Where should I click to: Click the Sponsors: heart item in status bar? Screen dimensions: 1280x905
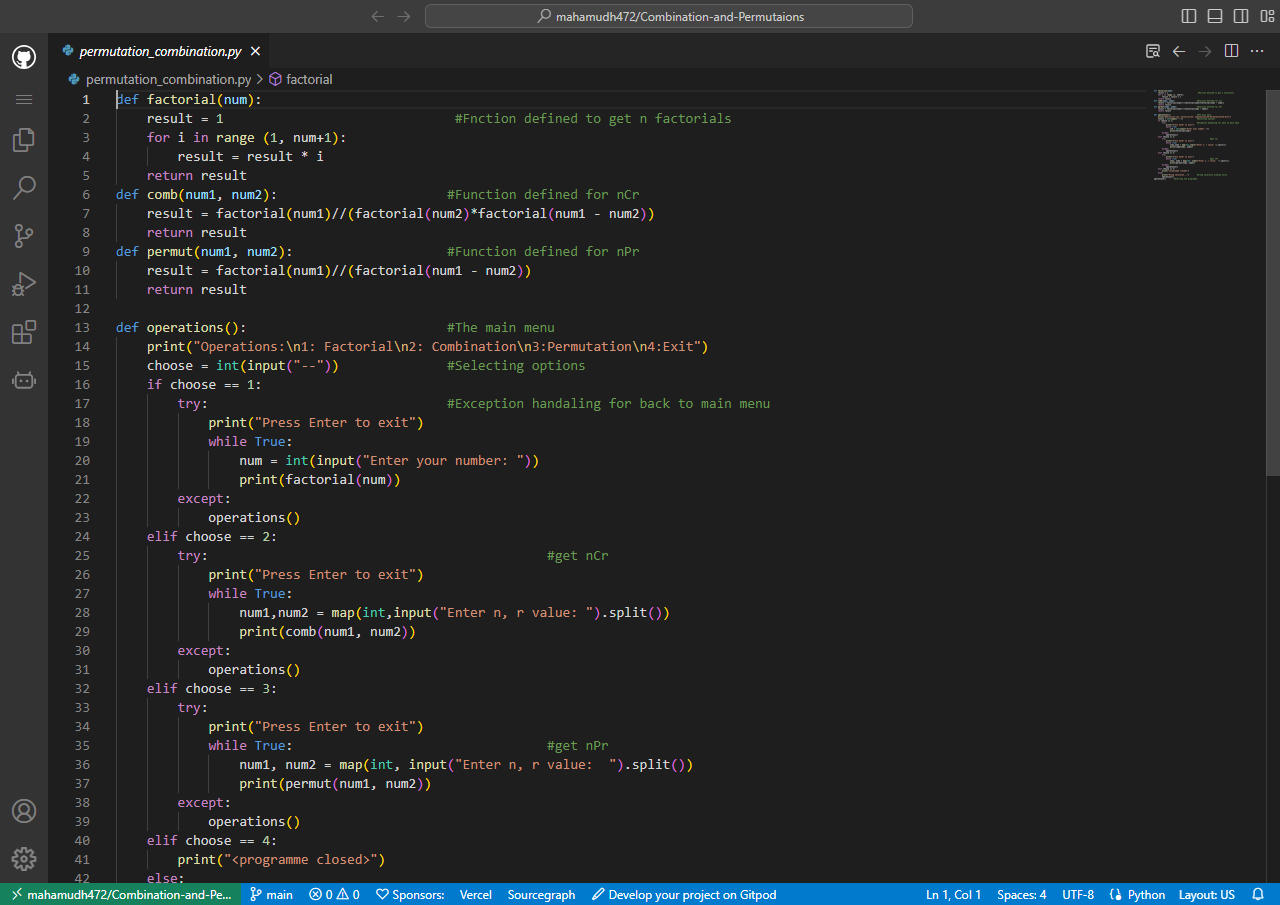pos(410,894)
